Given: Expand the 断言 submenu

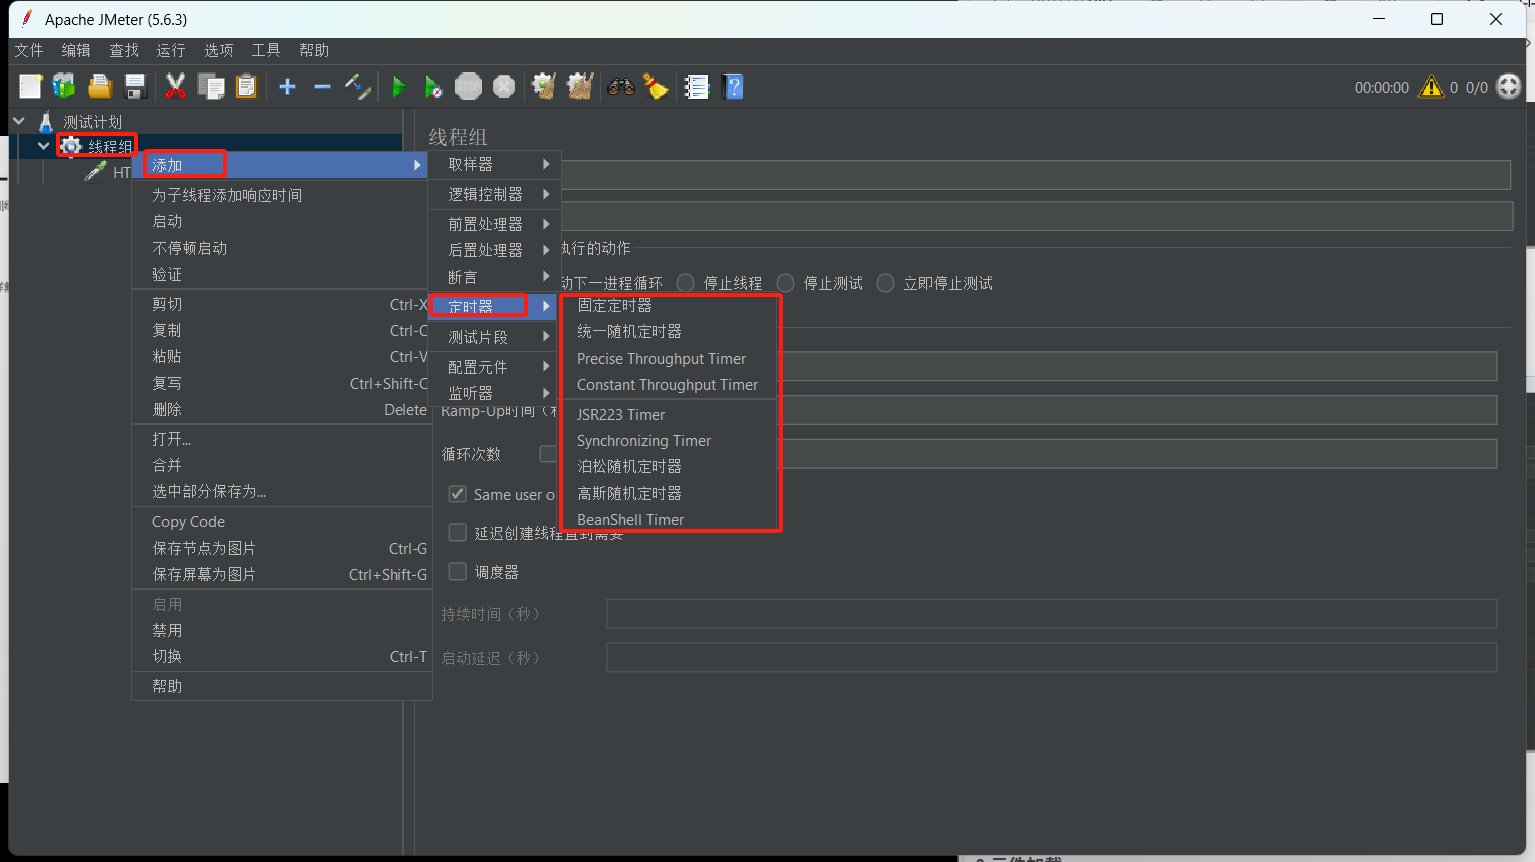Looking at the screenshot, I should pos(494,277).
